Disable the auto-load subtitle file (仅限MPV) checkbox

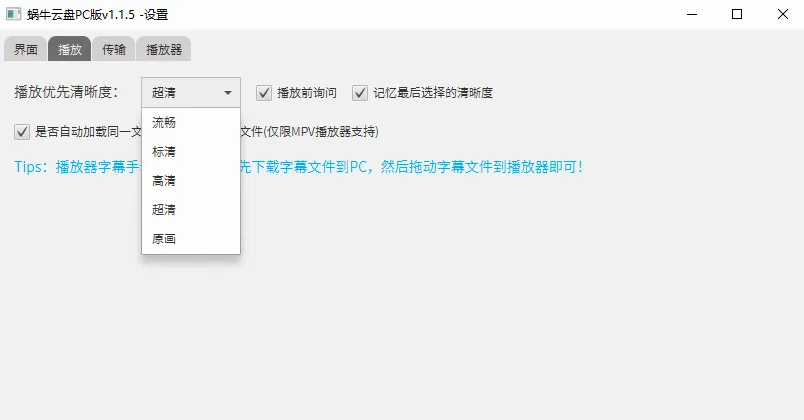[22, 132]
